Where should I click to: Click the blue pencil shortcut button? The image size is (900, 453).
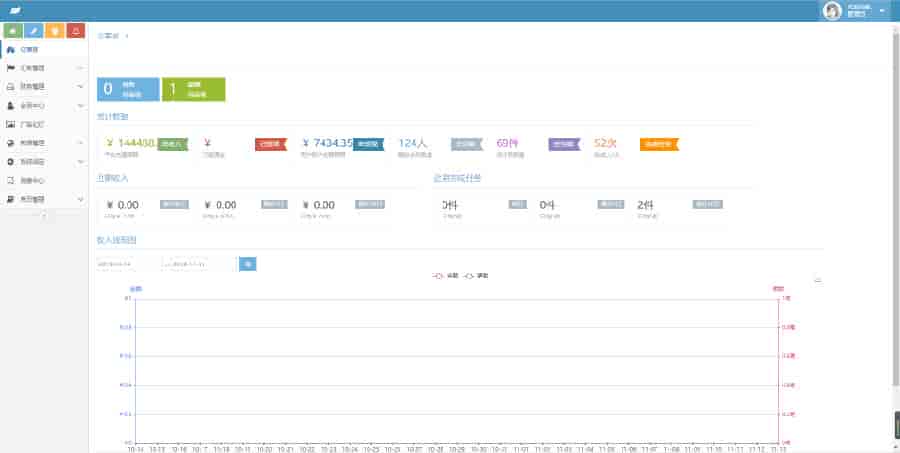coord(34,31)
